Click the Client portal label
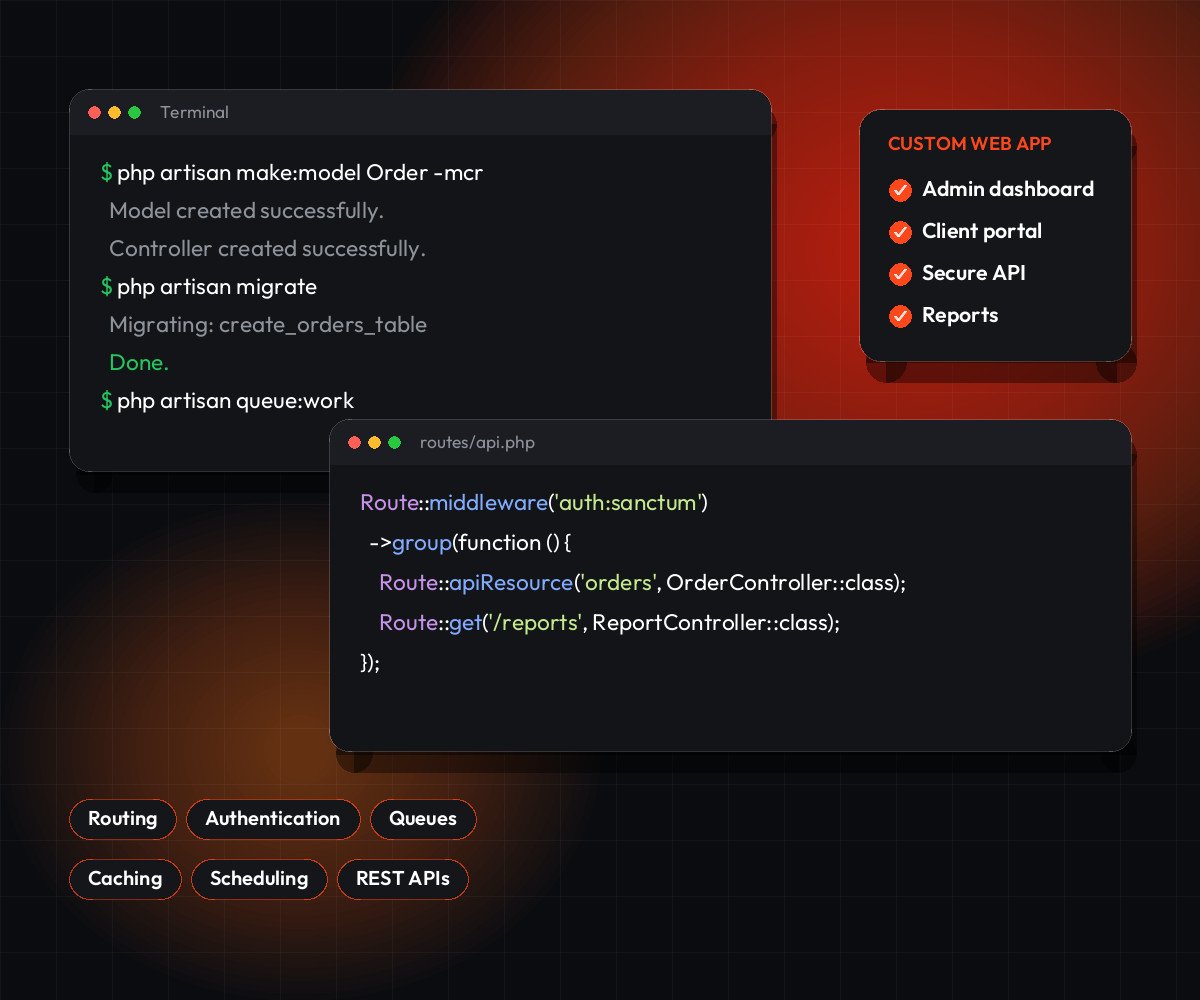The image size is (1200, 1000). (982, 231)
